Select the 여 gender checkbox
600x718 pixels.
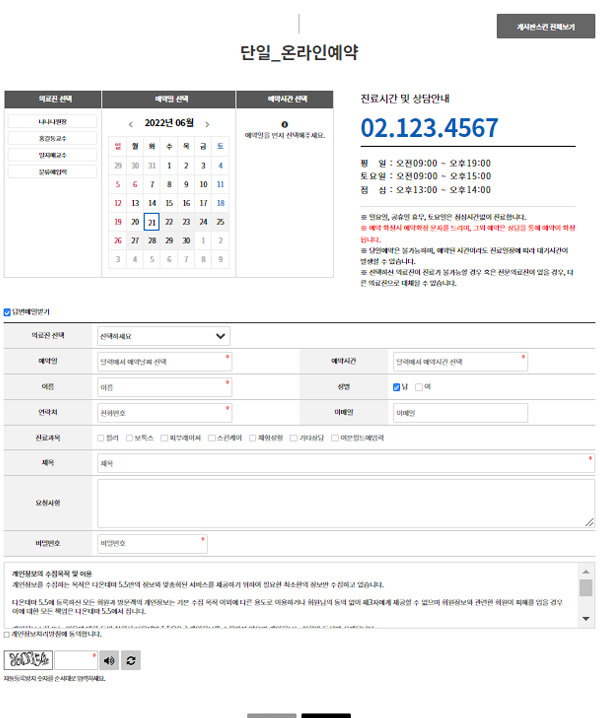[419, 387]
